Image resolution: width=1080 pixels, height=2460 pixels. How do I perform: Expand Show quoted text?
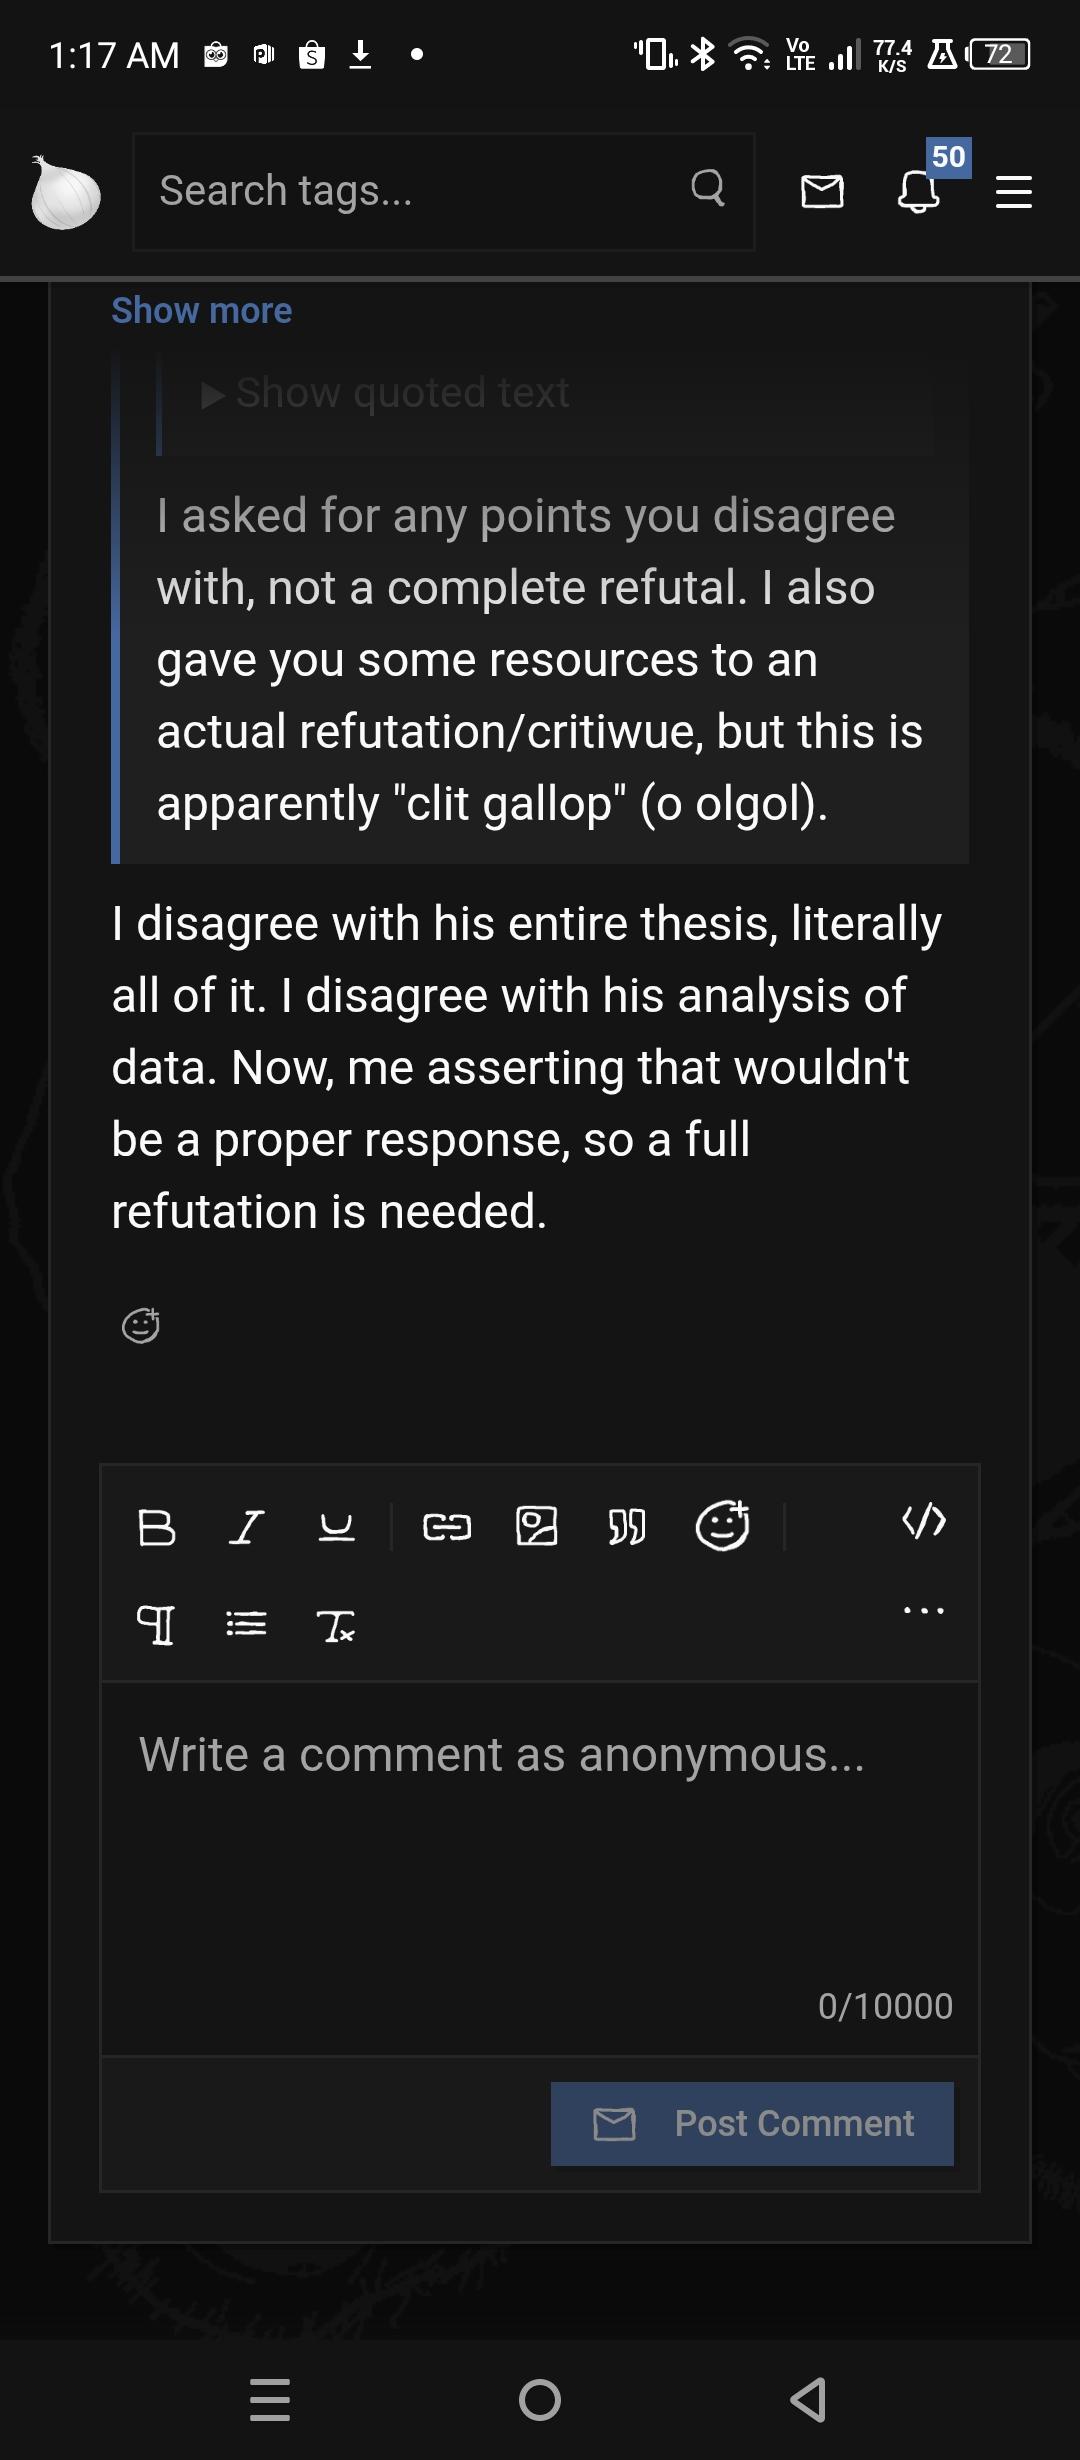(x=386, y=394)
